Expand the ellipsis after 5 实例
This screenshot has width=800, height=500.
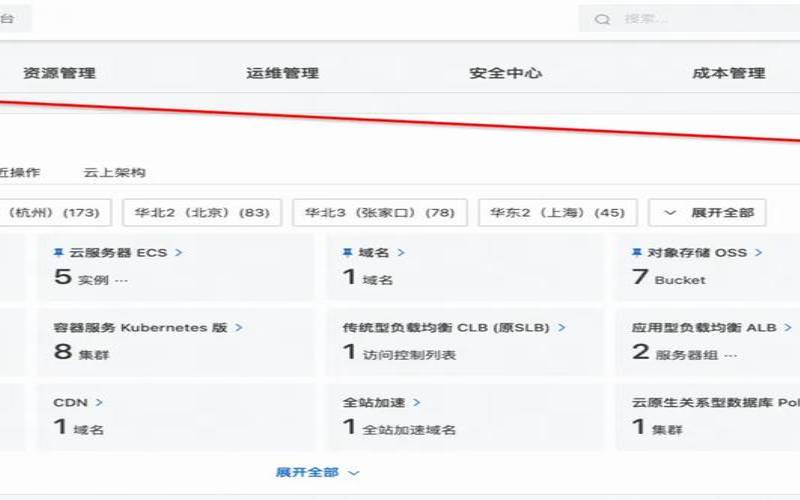coord(121,280)
